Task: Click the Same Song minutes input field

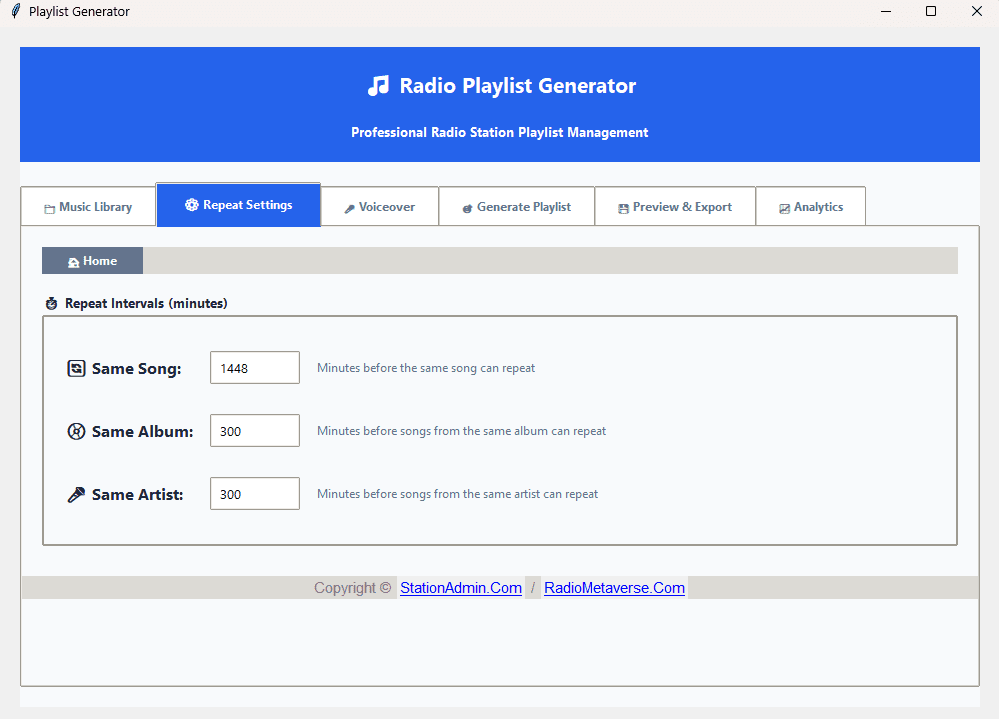Action: click(x=254, y=367)
